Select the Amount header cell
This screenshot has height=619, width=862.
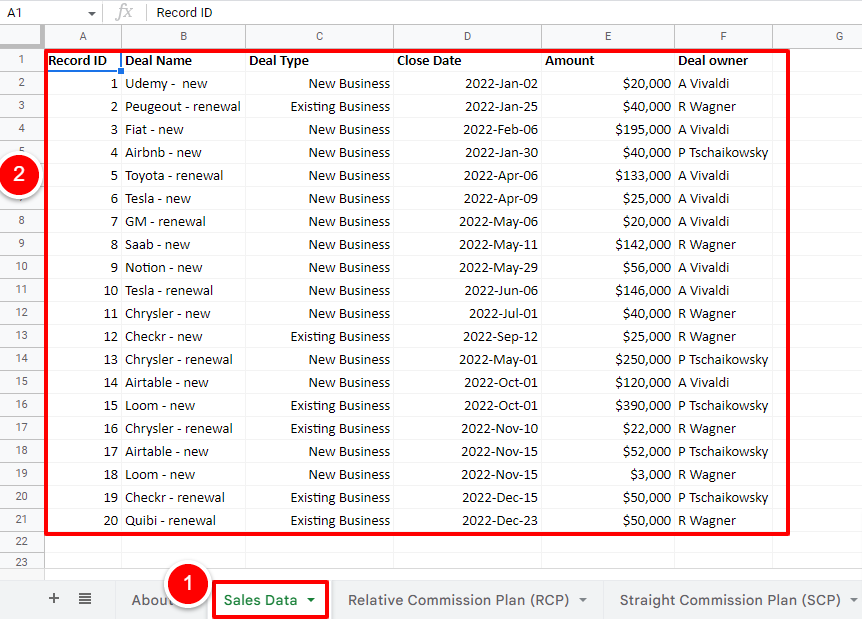point(608,60)
